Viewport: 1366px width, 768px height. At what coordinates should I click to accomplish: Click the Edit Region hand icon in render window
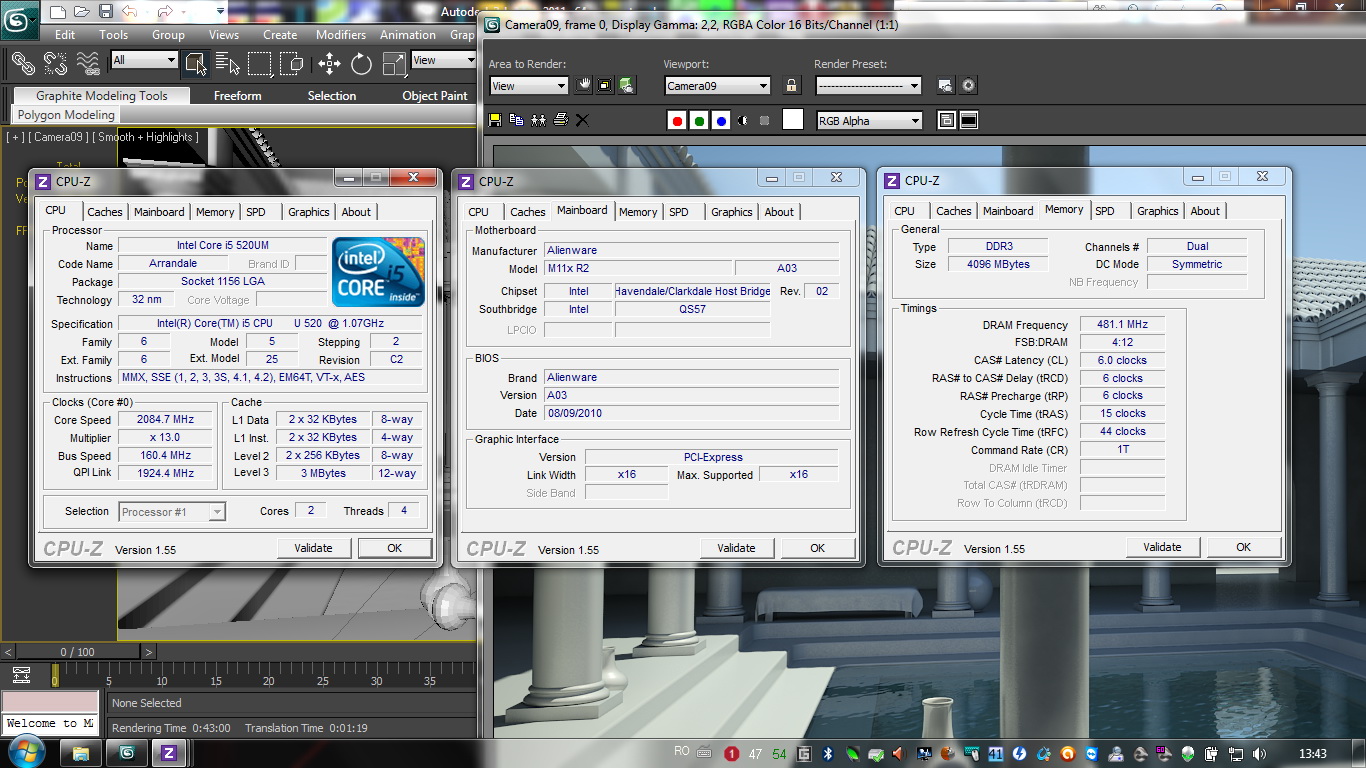click(584, 85)
